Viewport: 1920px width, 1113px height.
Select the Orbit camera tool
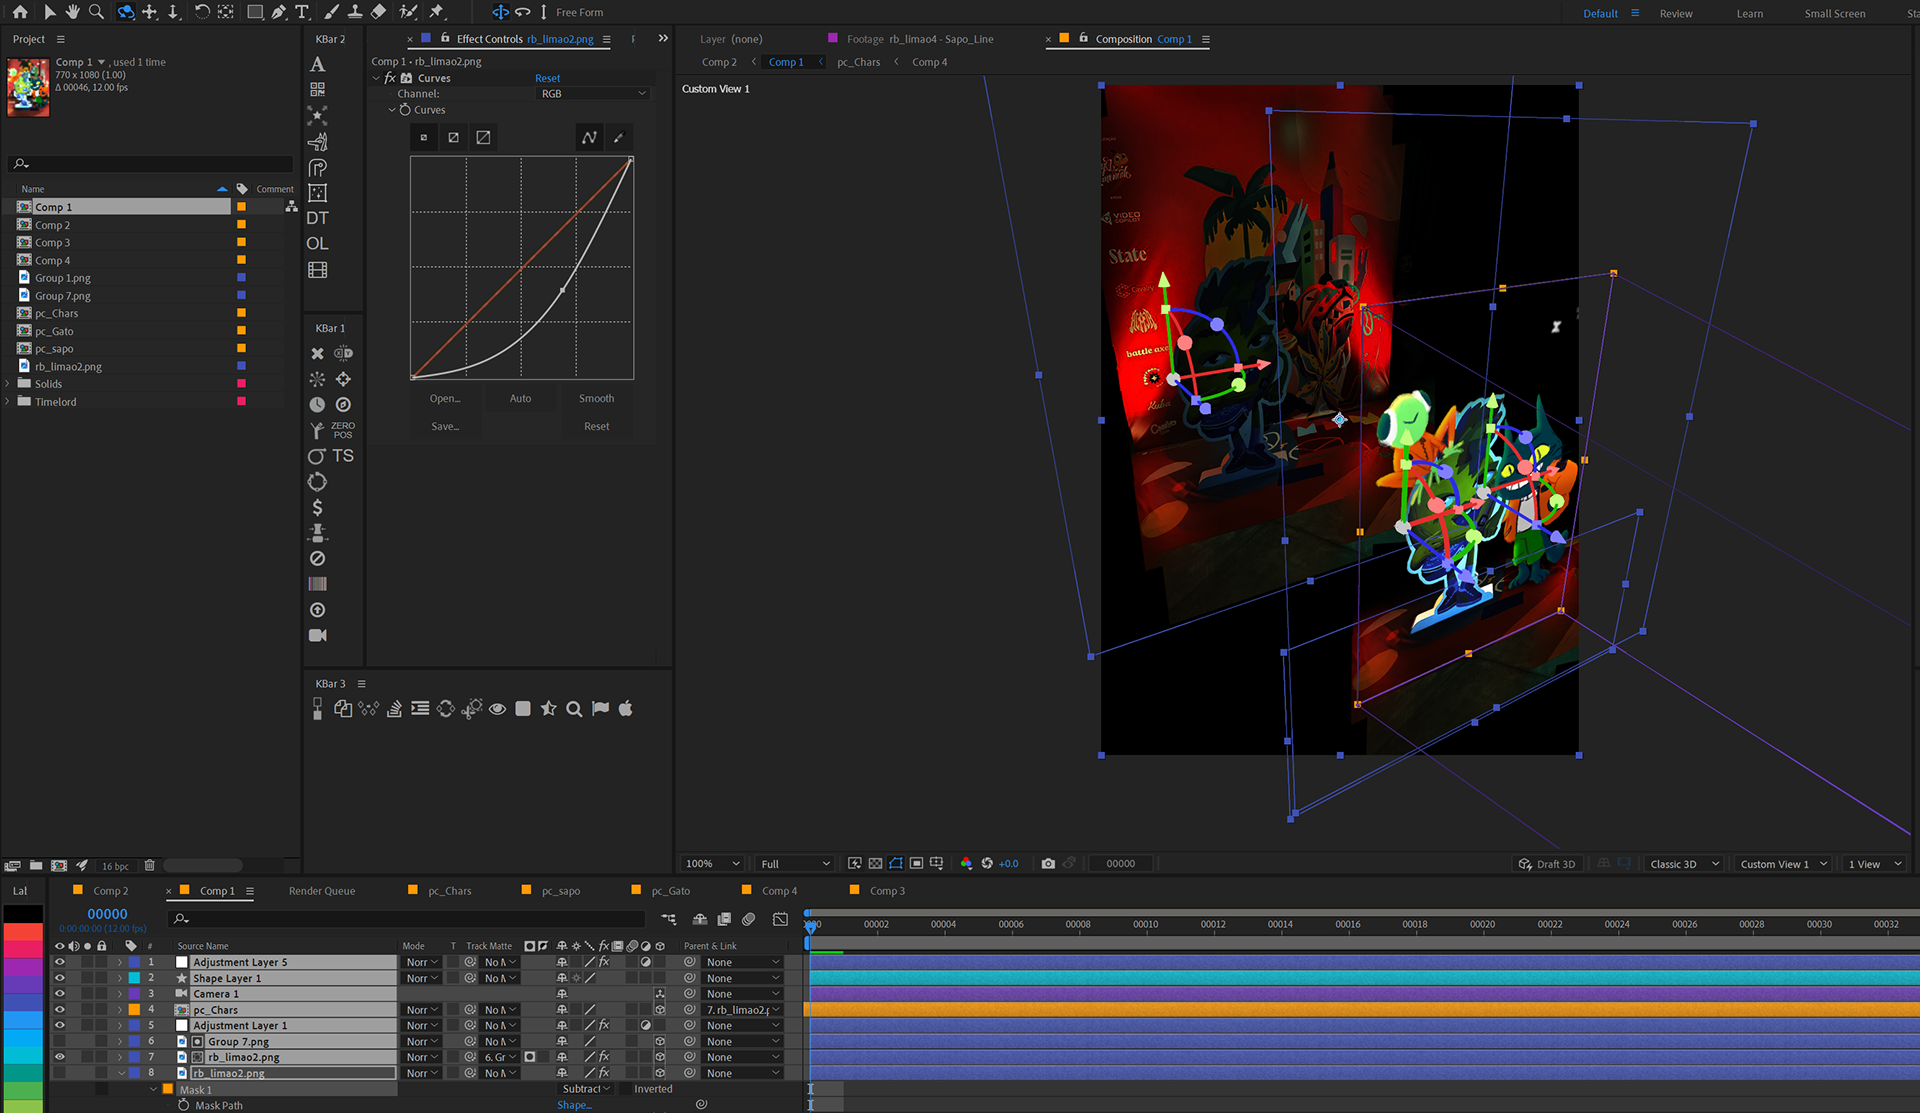pyautogui.click(x=126, y=12)
